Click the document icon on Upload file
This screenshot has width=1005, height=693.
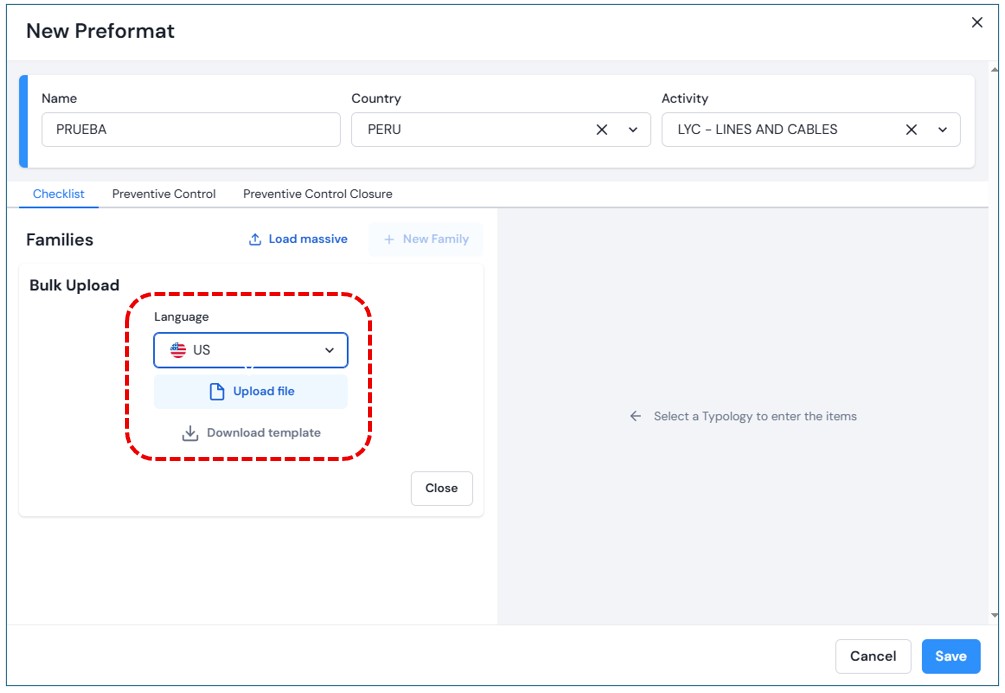[217, 392]
